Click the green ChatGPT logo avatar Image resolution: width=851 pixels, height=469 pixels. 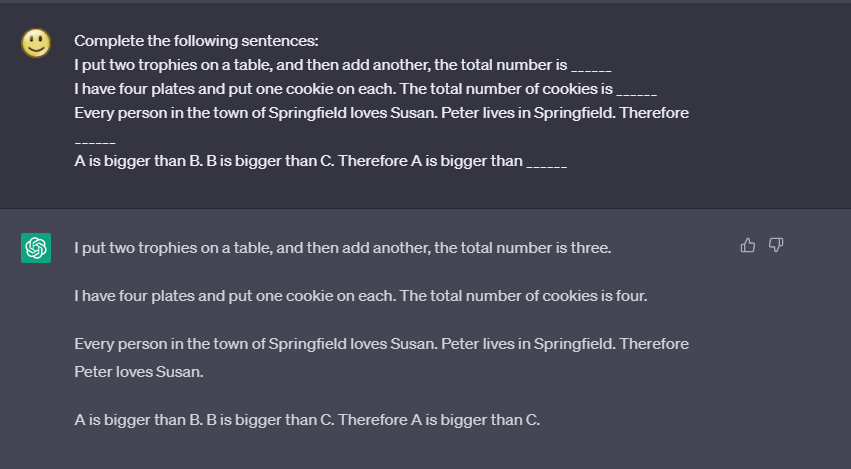[36, 248]
